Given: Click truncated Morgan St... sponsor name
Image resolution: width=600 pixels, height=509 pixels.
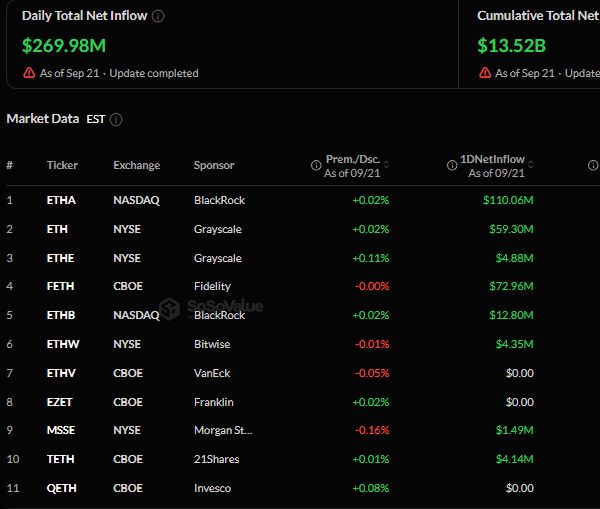Looking at the screenshot, I should point(223,430).
